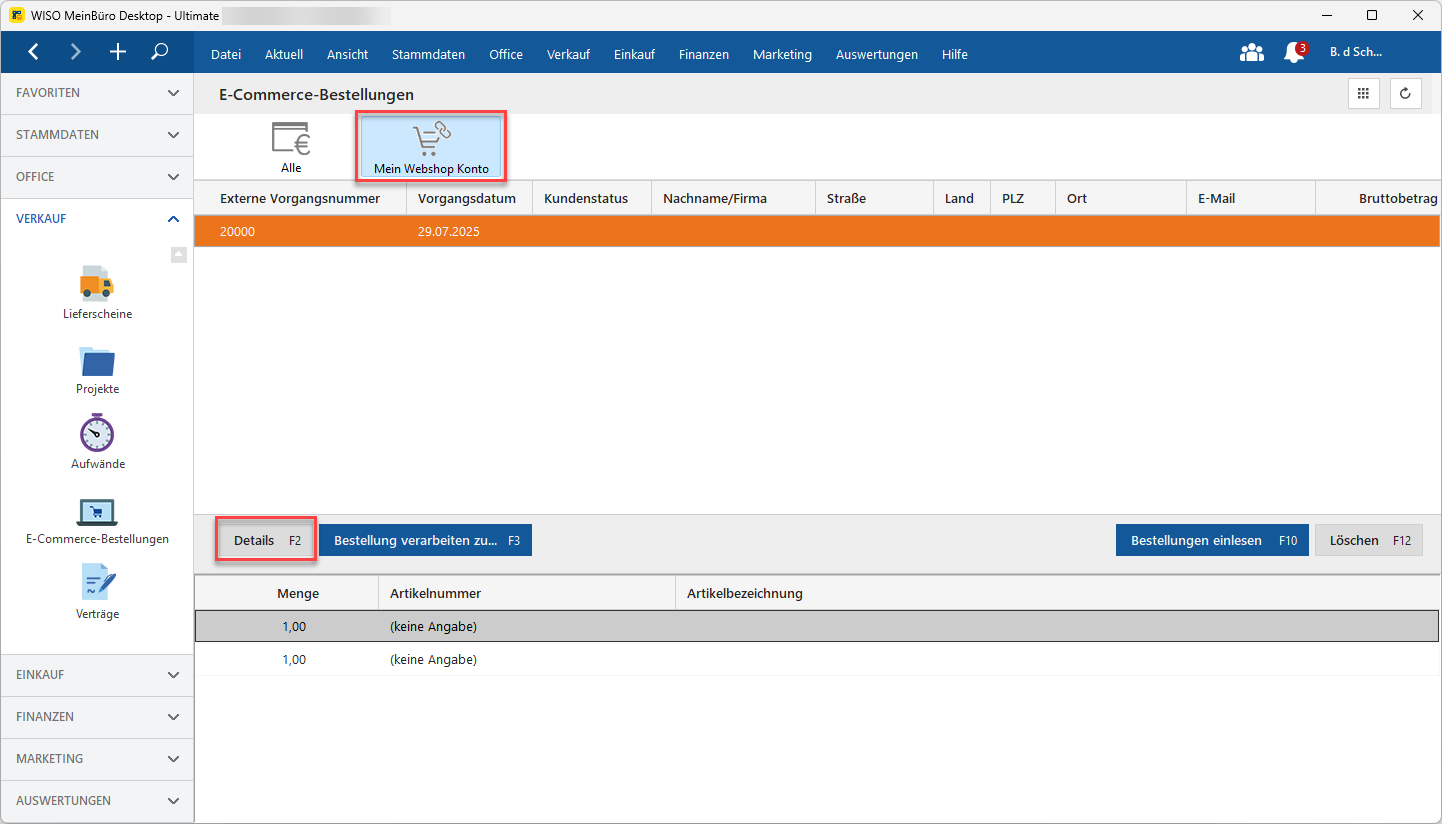Create new item with plus icon
Viewport: 1442px width, 824px height.
118,52
